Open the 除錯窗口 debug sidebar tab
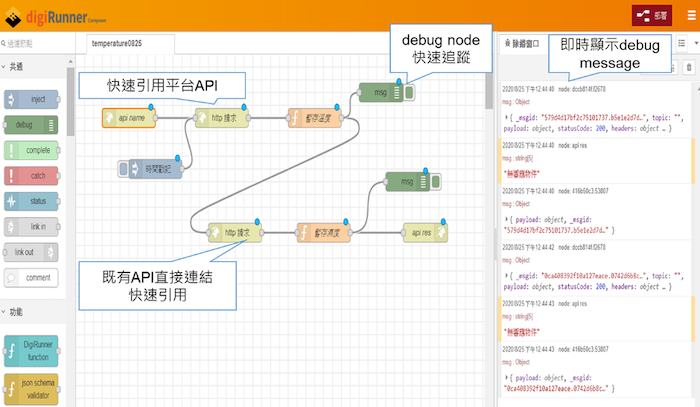Screen dimensions: 700x407 [x=522, y=44]
